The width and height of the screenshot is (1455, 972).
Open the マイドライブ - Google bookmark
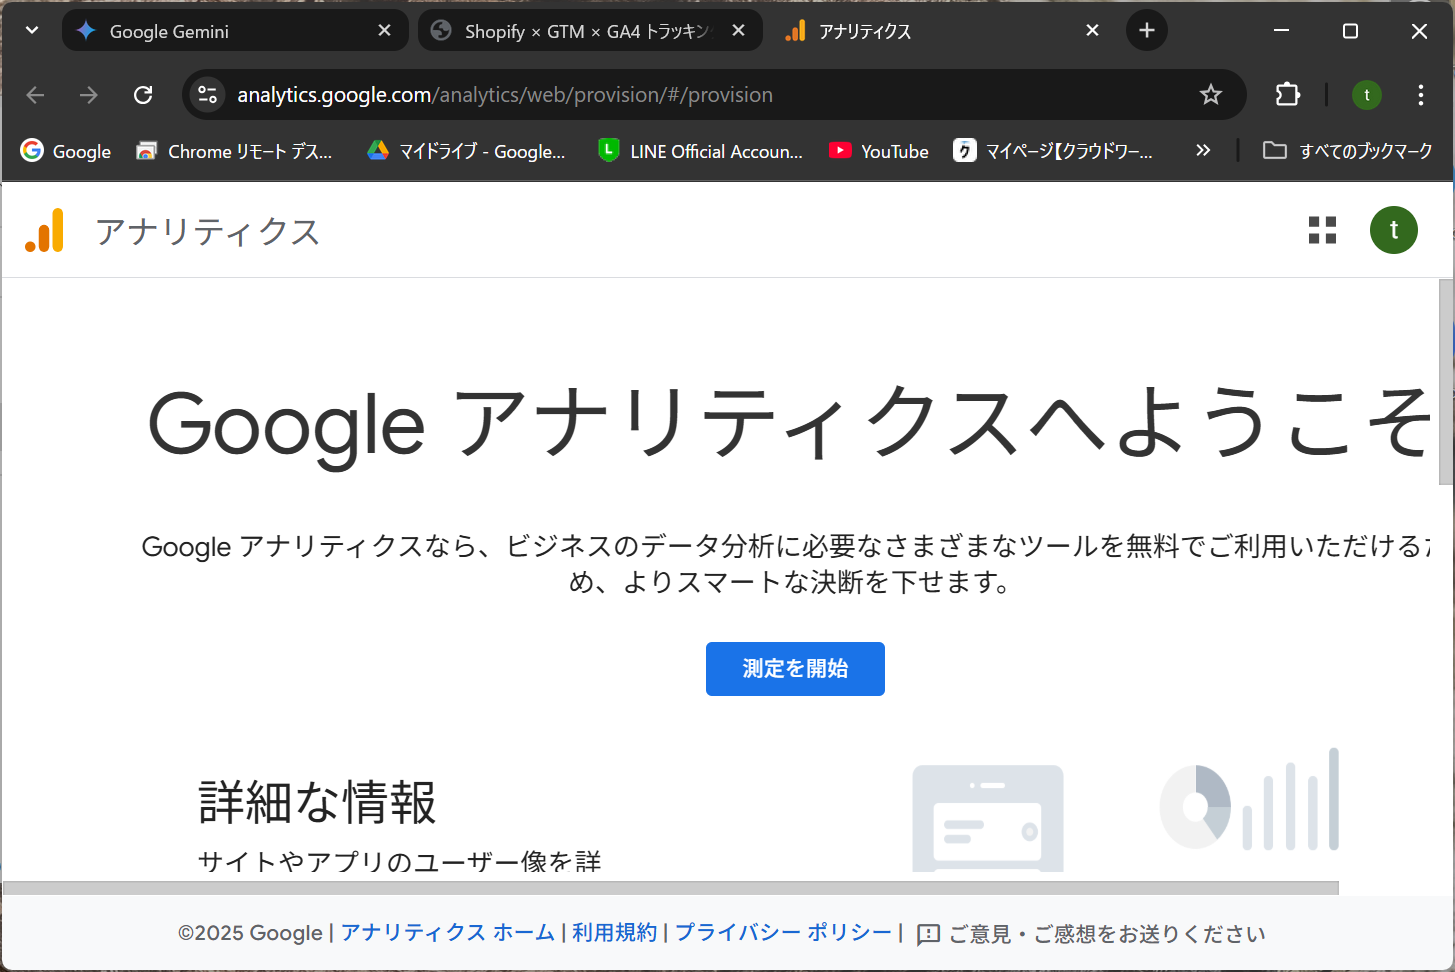point(467,151)
